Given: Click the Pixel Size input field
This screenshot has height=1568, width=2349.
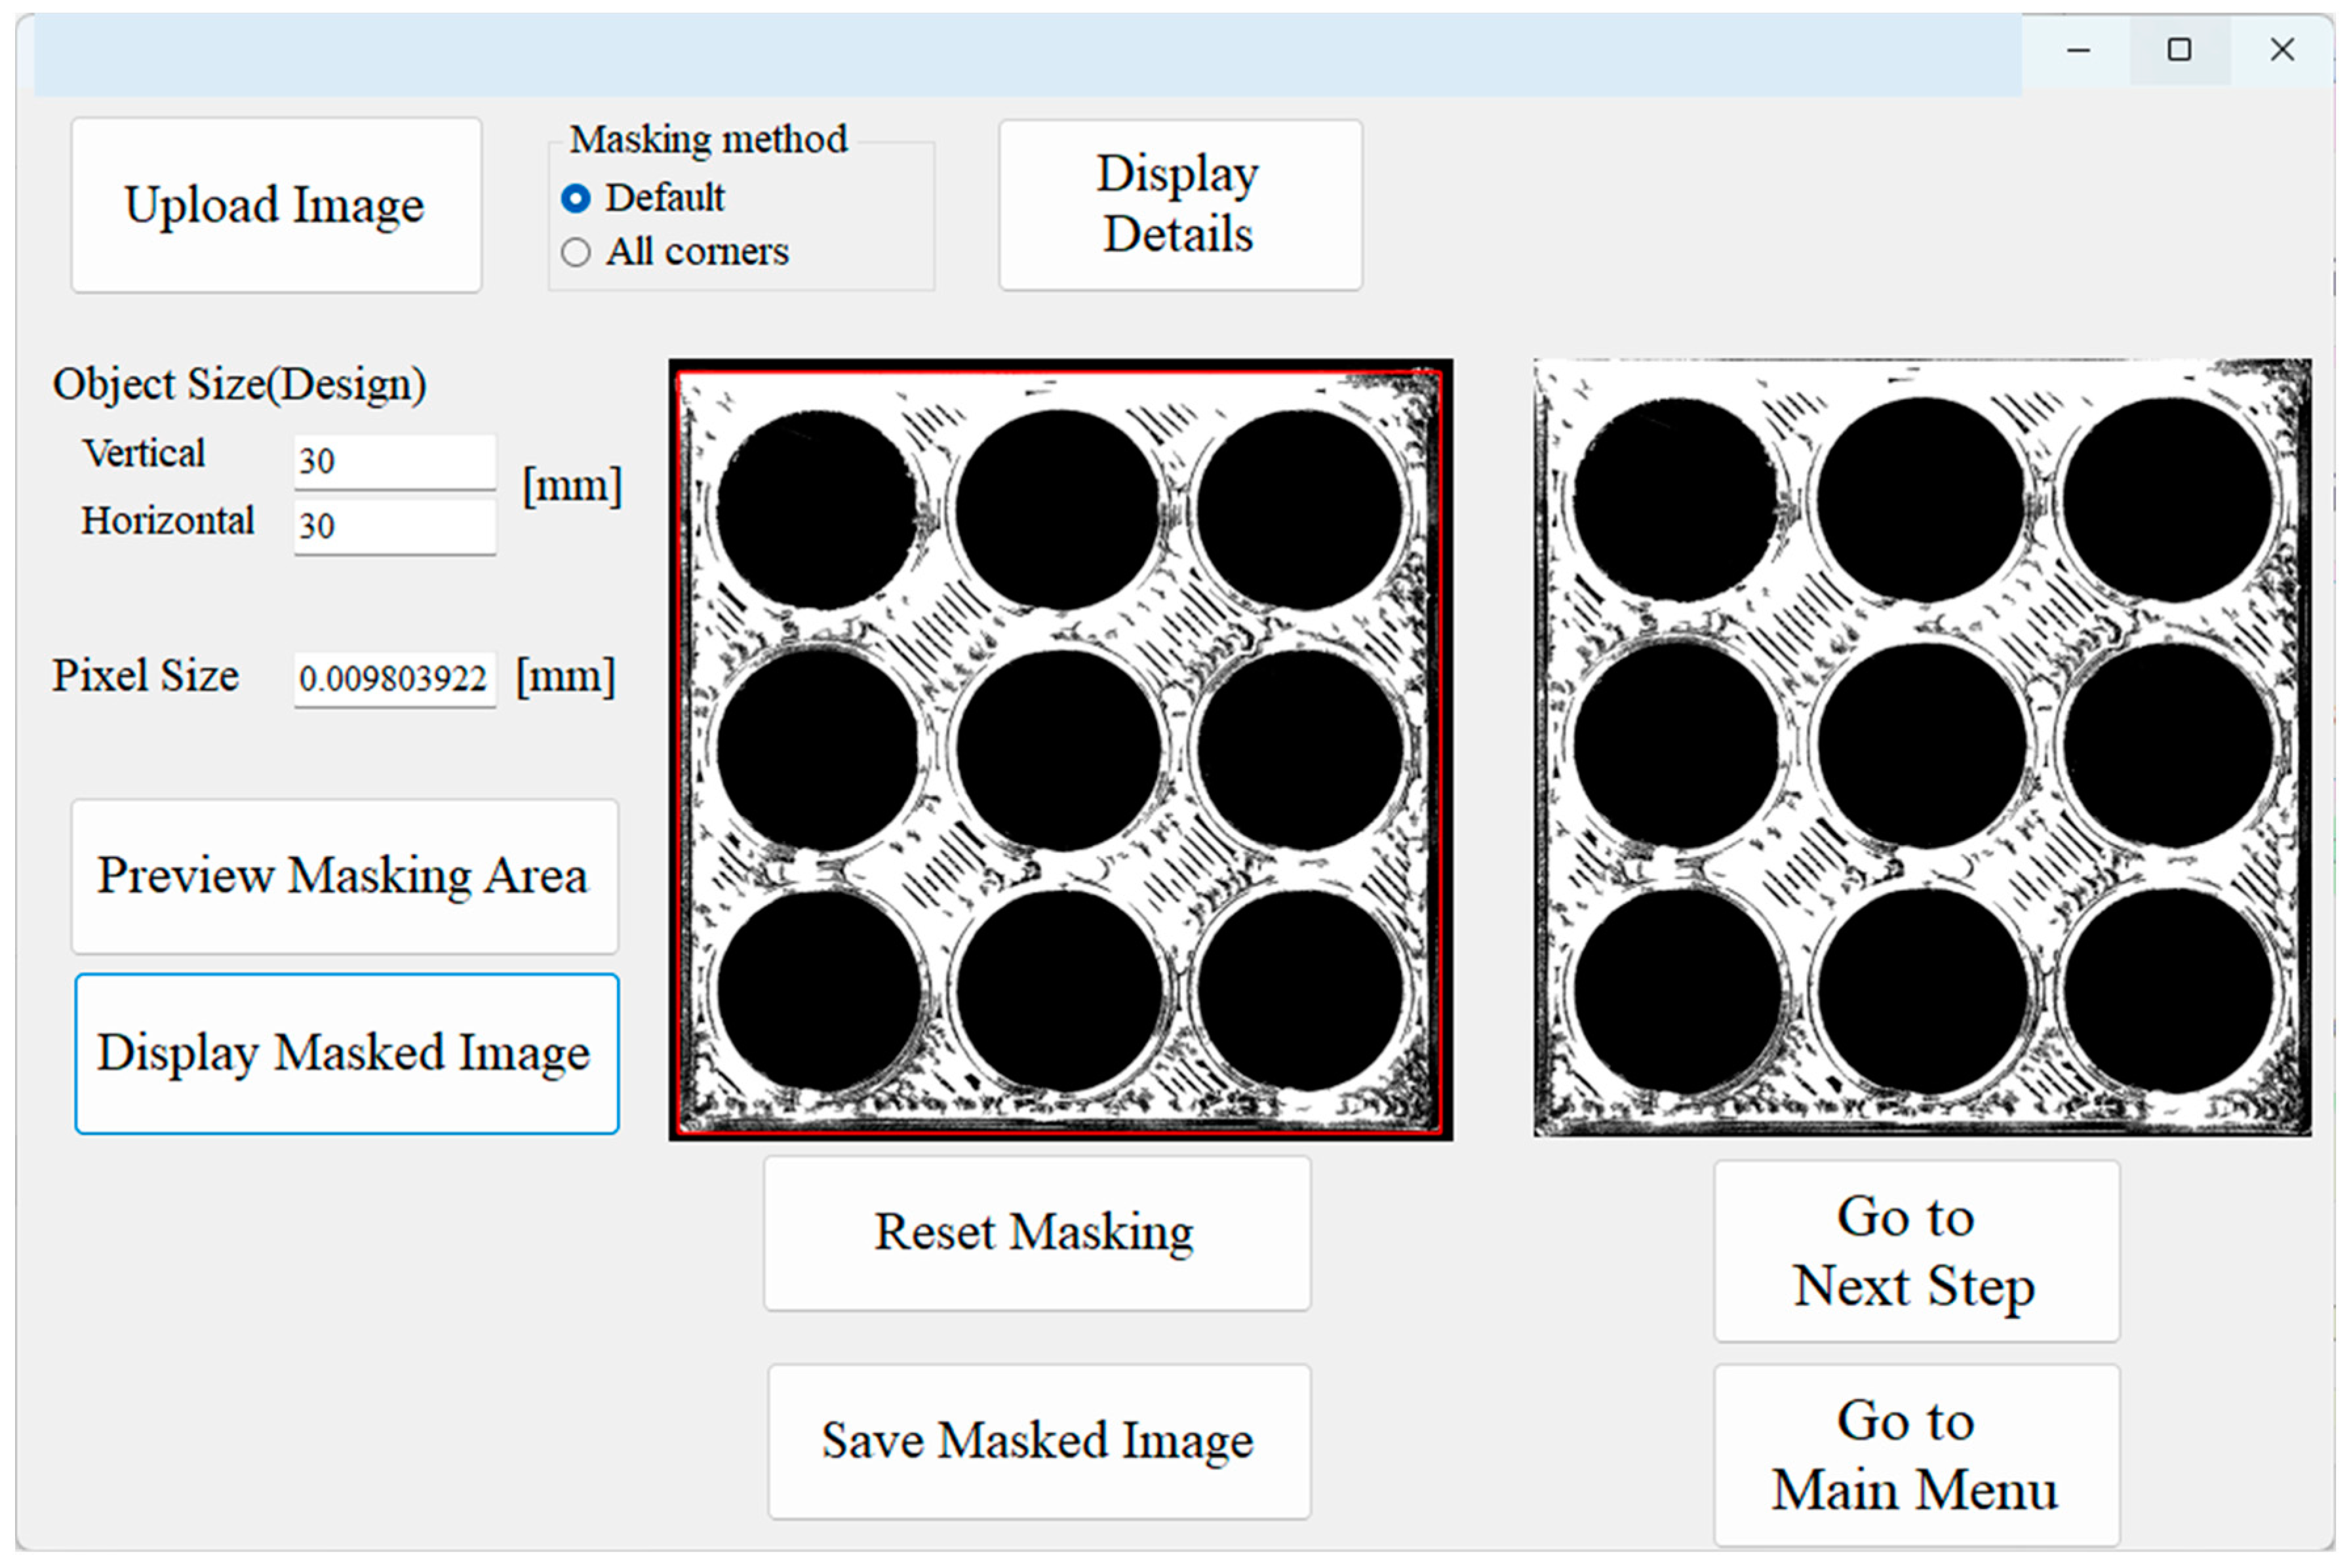Looking at the screenshot, I should (x=394, y=679).
